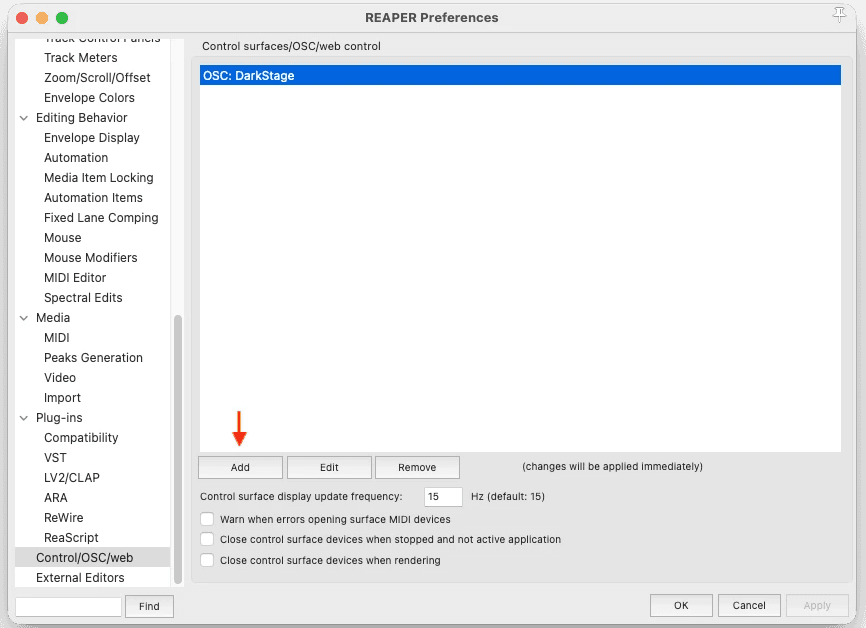Select Automation Items in sidebar

tap(93, 198)
